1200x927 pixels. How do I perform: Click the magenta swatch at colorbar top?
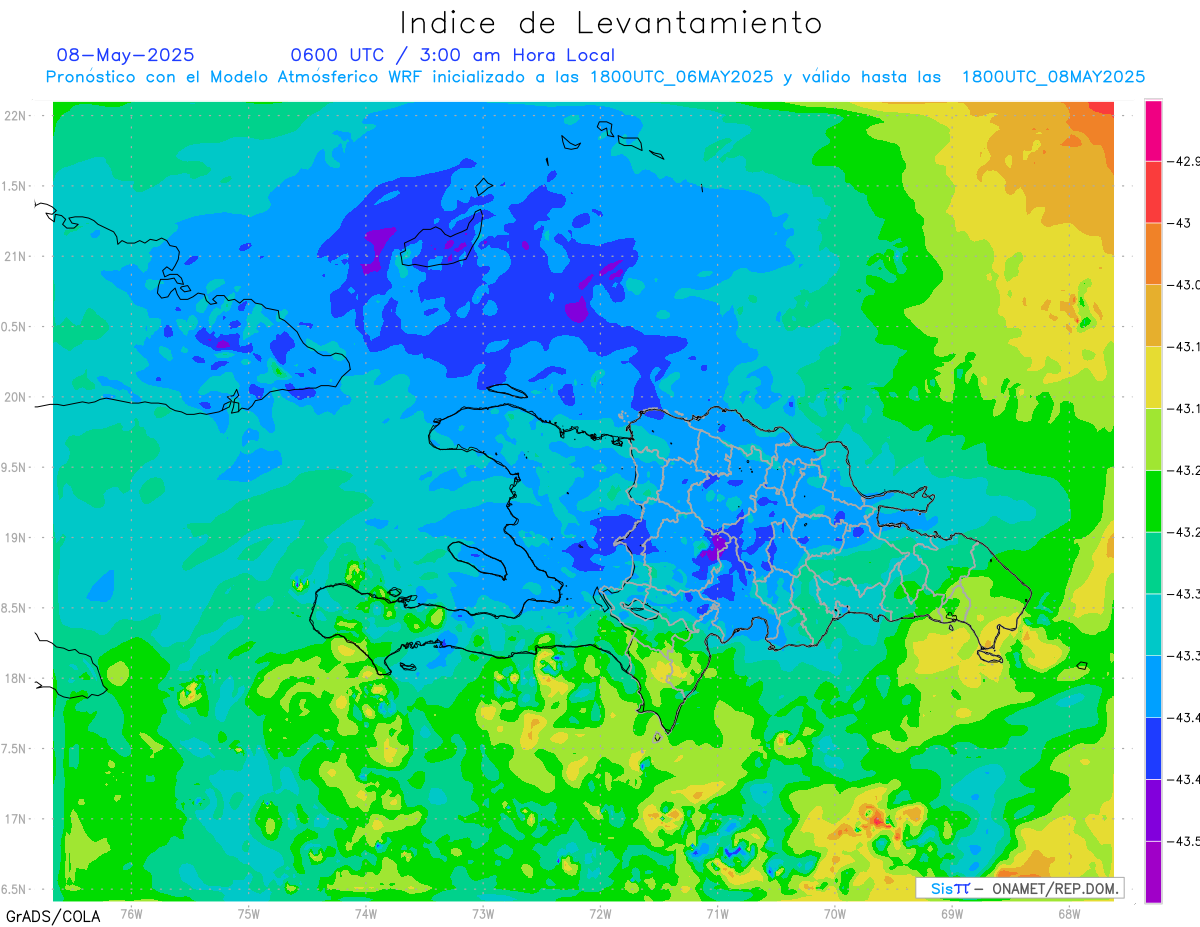[x=1153, y=130]
